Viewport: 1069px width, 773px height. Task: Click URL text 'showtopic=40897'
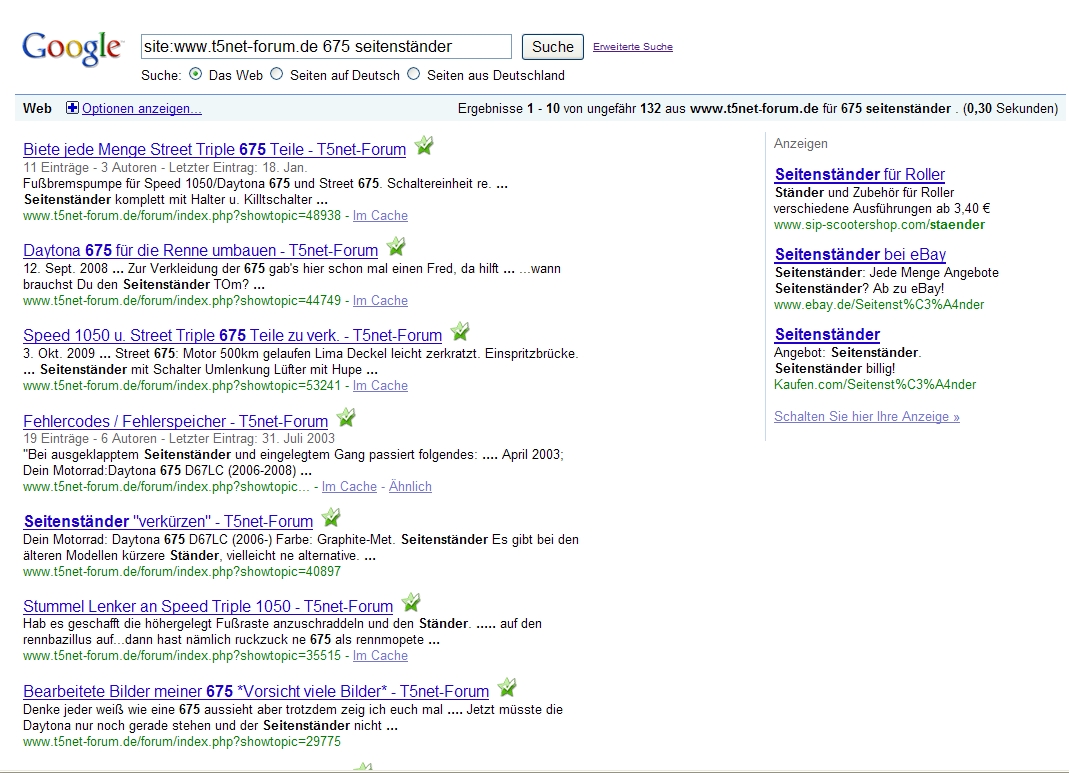pyautogui.click(x=288, y=572)
